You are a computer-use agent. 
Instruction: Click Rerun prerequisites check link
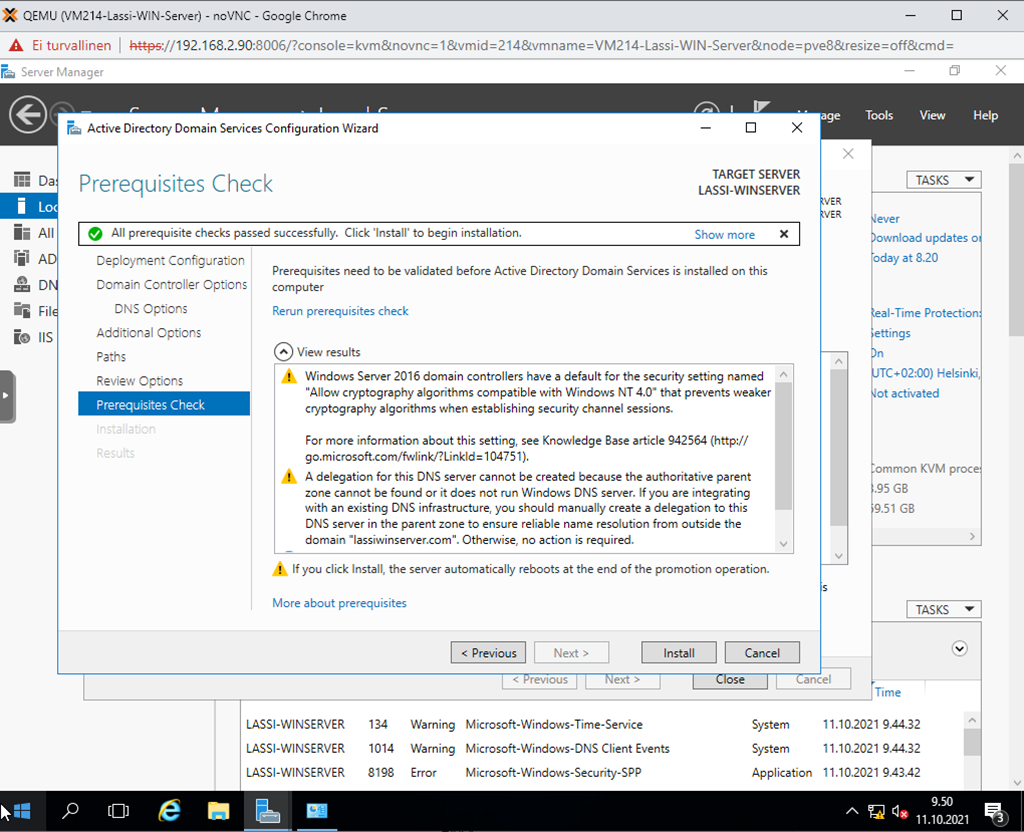click(x=340, y=311)
